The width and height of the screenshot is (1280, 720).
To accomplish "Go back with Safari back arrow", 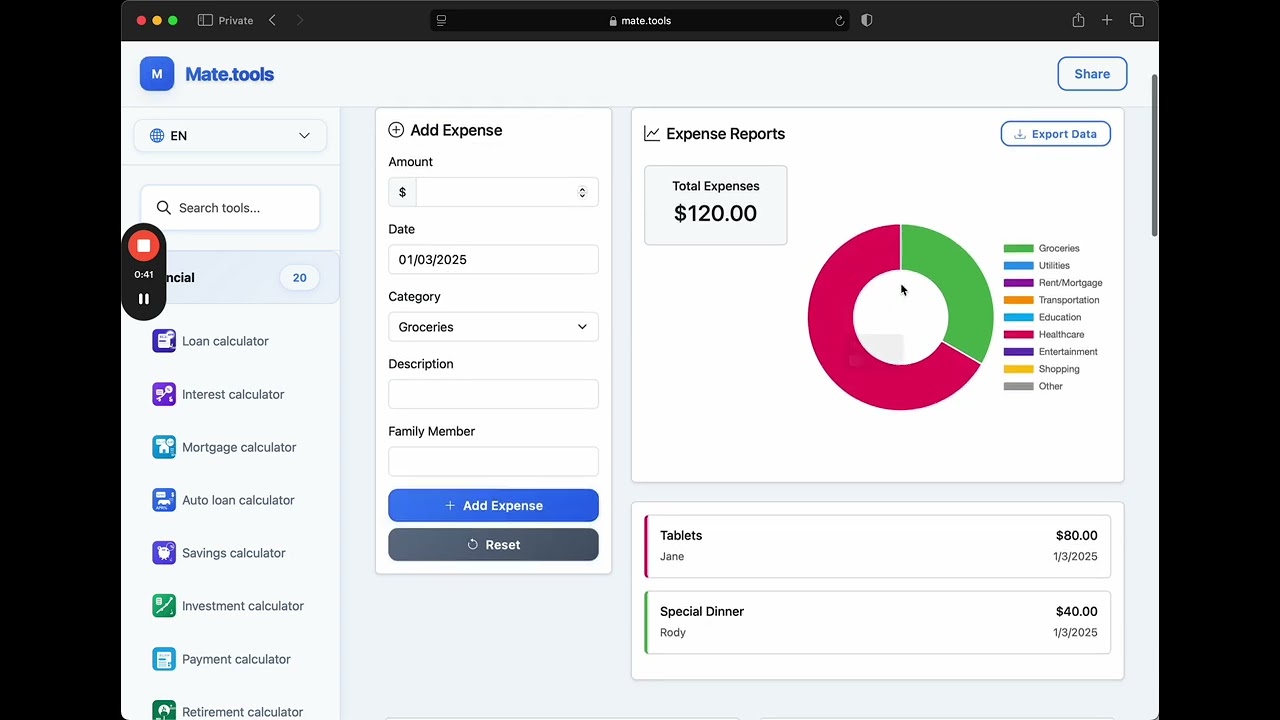I will (272, 20).
